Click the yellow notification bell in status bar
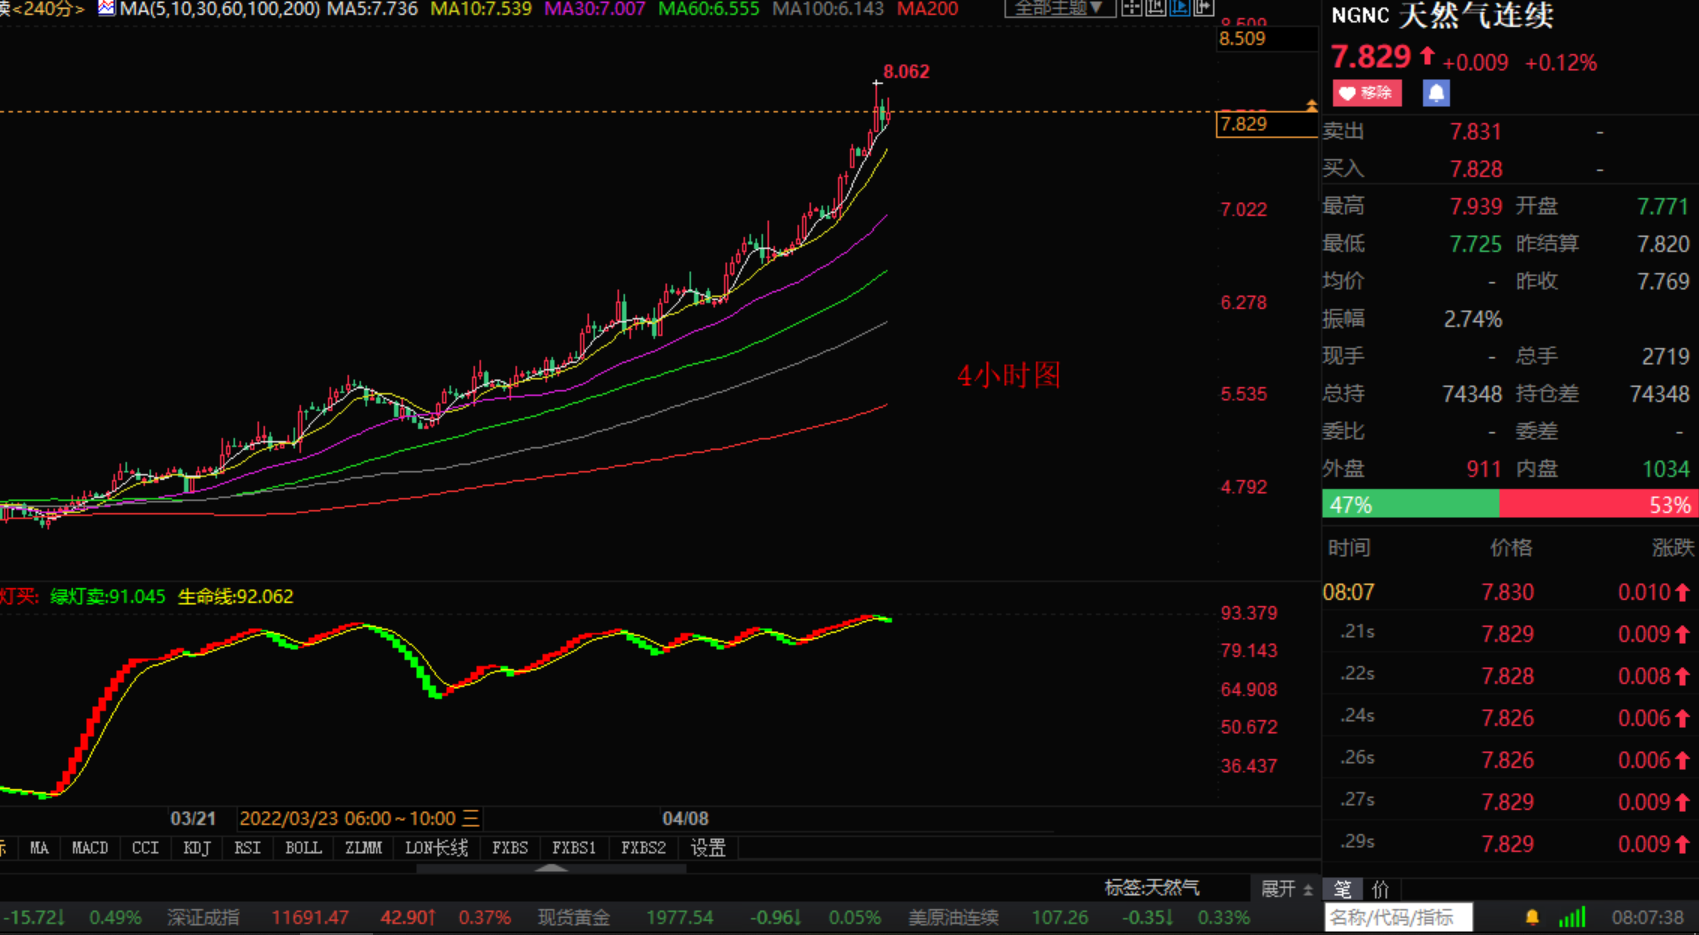The width and height of the screenshot is (1699, 935). pyautogui.click(x=1531, y=917)
